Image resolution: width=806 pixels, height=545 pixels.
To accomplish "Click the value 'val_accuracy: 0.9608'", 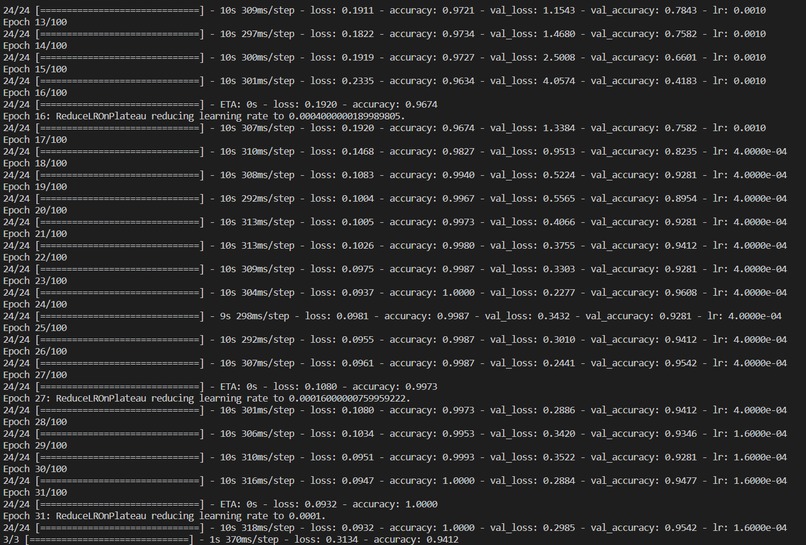I will [x=644, y=293].
